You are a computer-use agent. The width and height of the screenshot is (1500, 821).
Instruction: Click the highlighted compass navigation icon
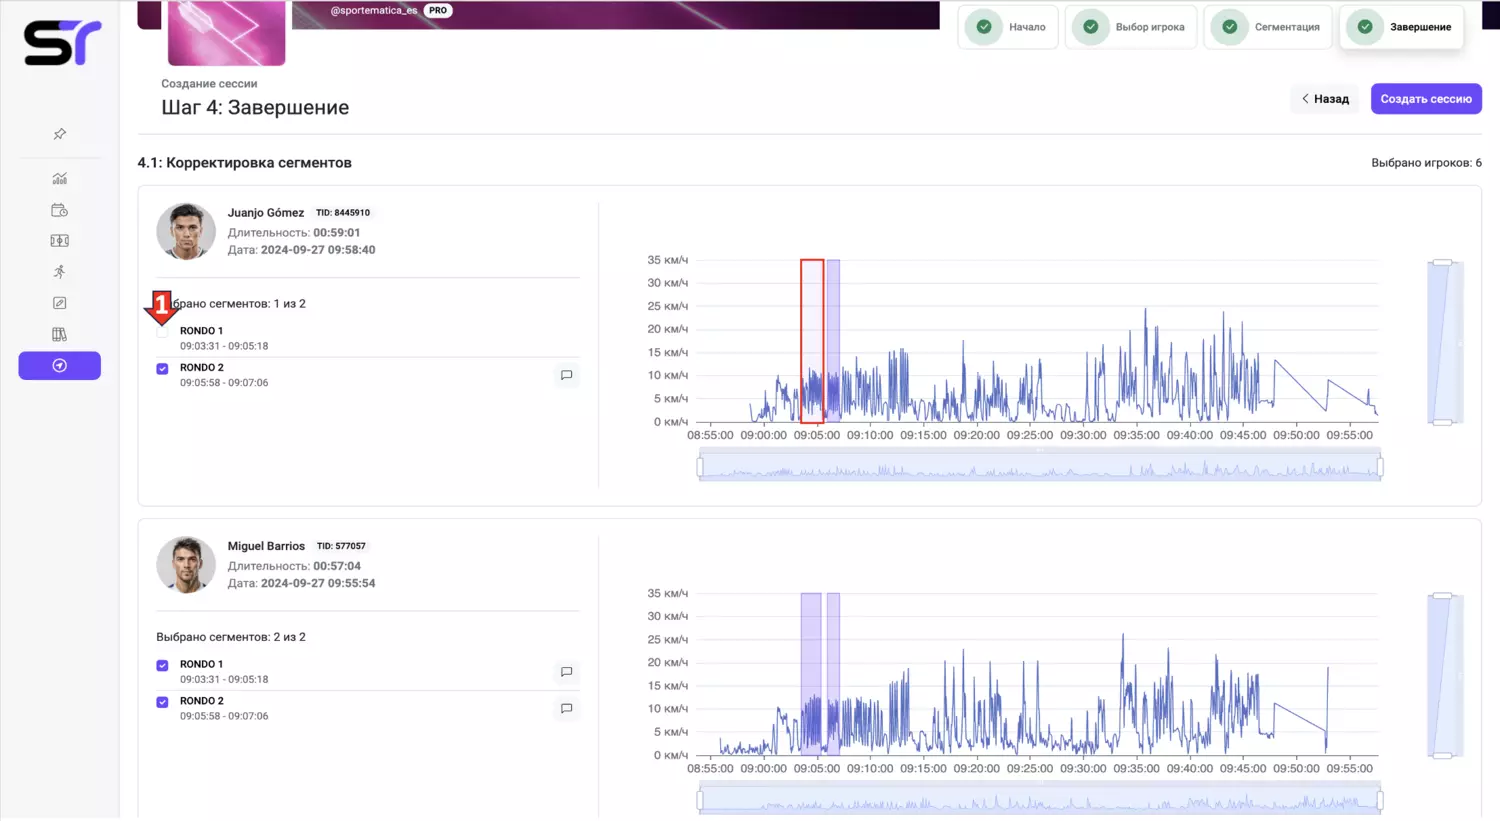[x=60, y=366]
